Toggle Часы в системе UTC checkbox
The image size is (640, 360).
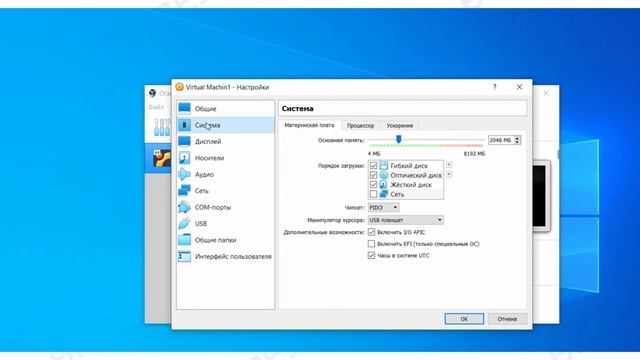pos(371,256)
